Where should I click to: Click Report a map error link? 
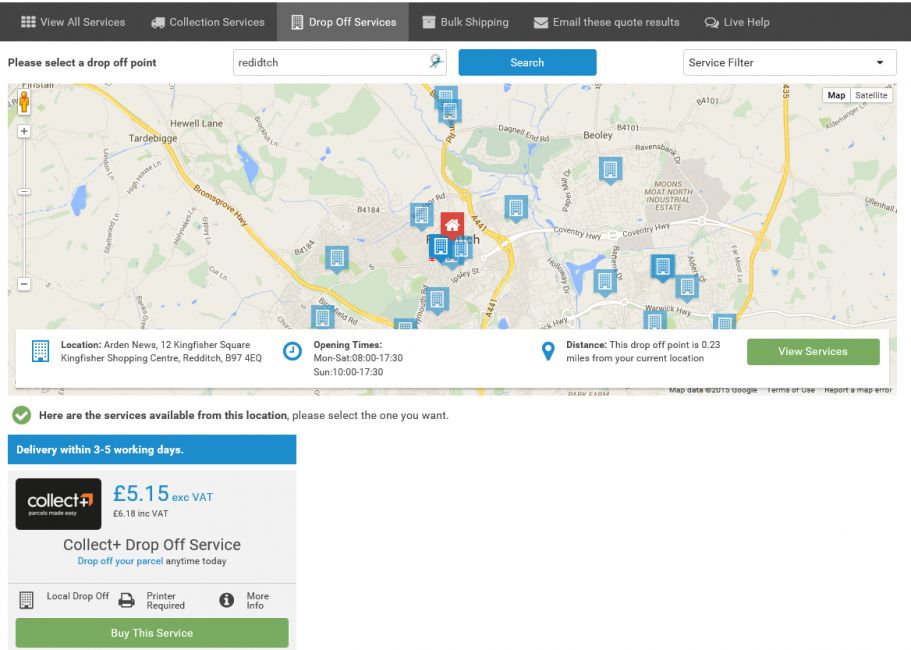click(x=858, y=390)
